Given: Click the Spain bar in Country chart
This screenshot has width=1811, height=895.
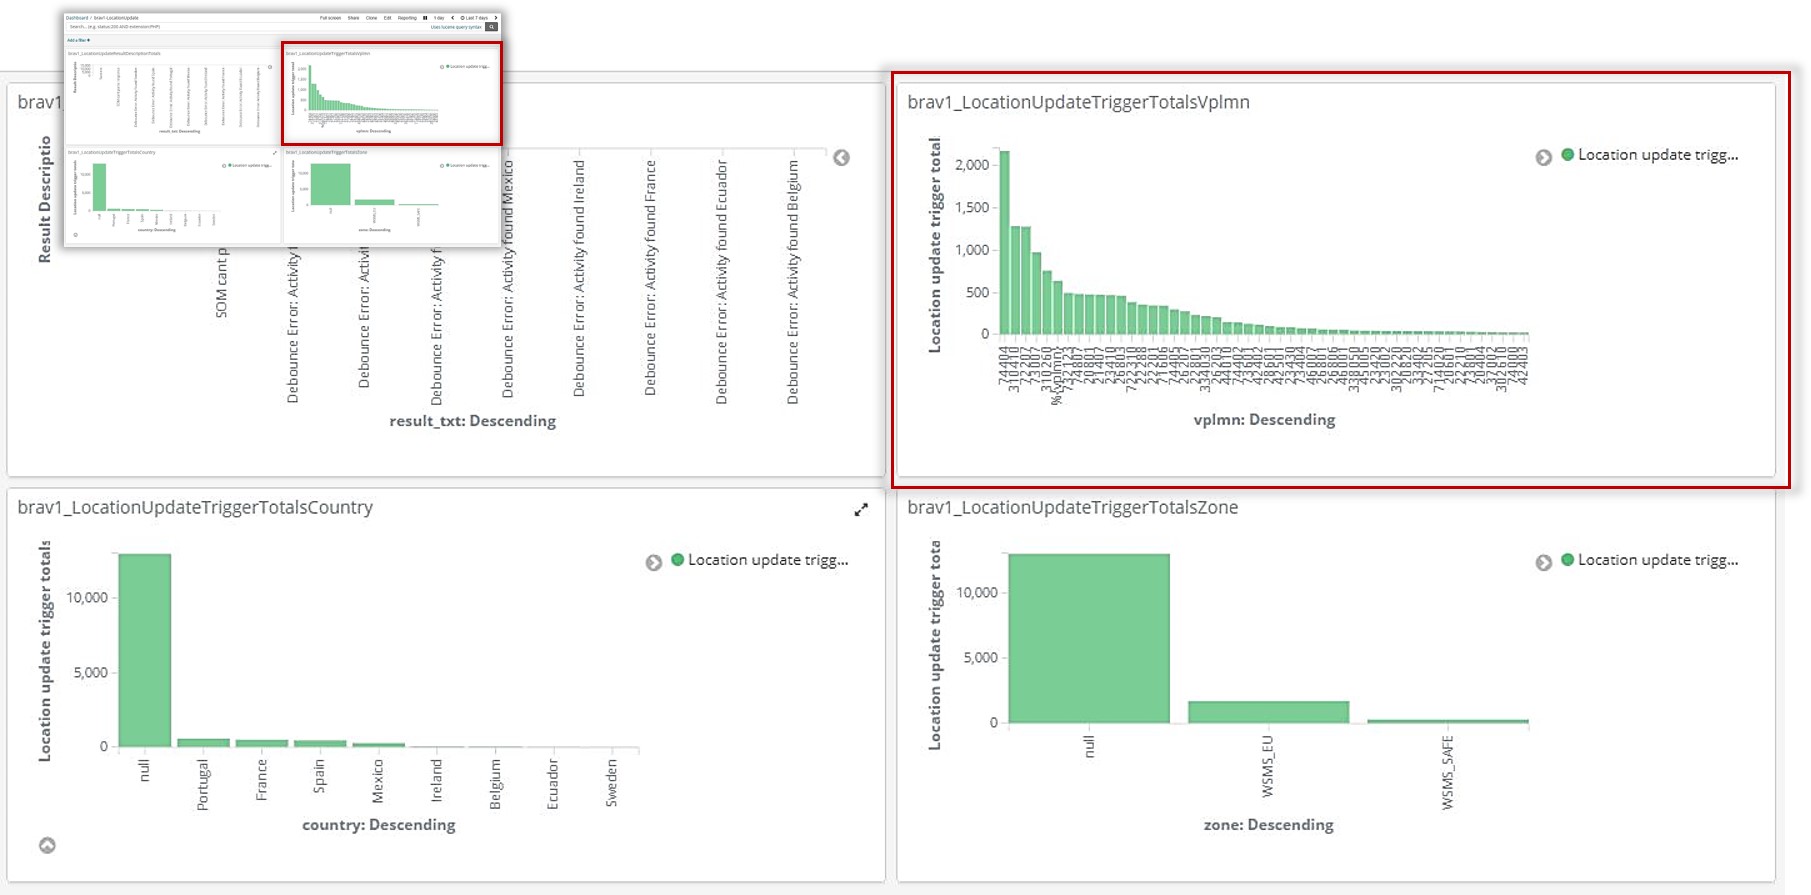Looking at the screenshot, I should [320, 743].
